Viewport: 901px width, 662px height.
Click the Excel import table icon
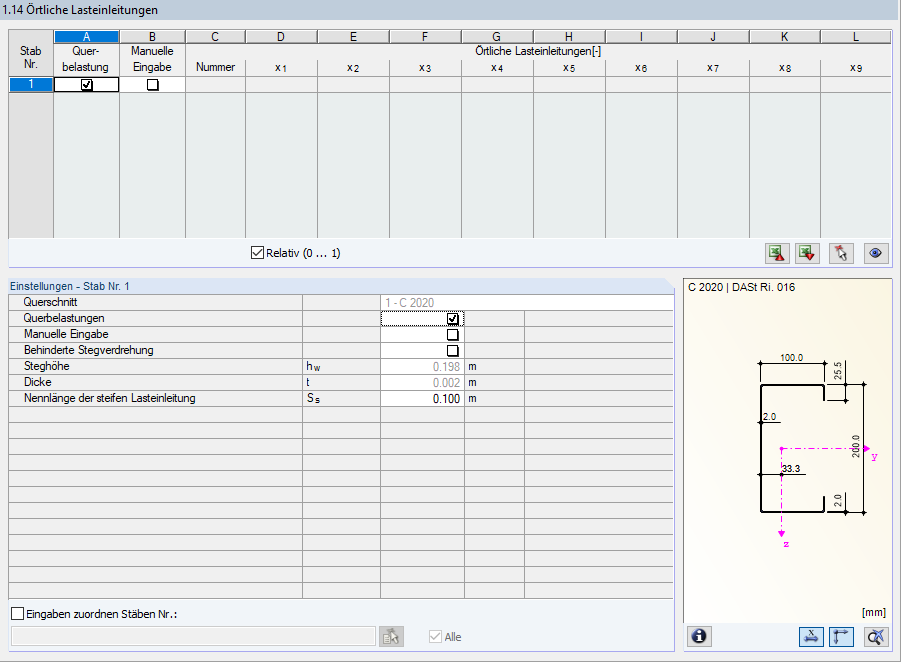[x=807, y=253]
